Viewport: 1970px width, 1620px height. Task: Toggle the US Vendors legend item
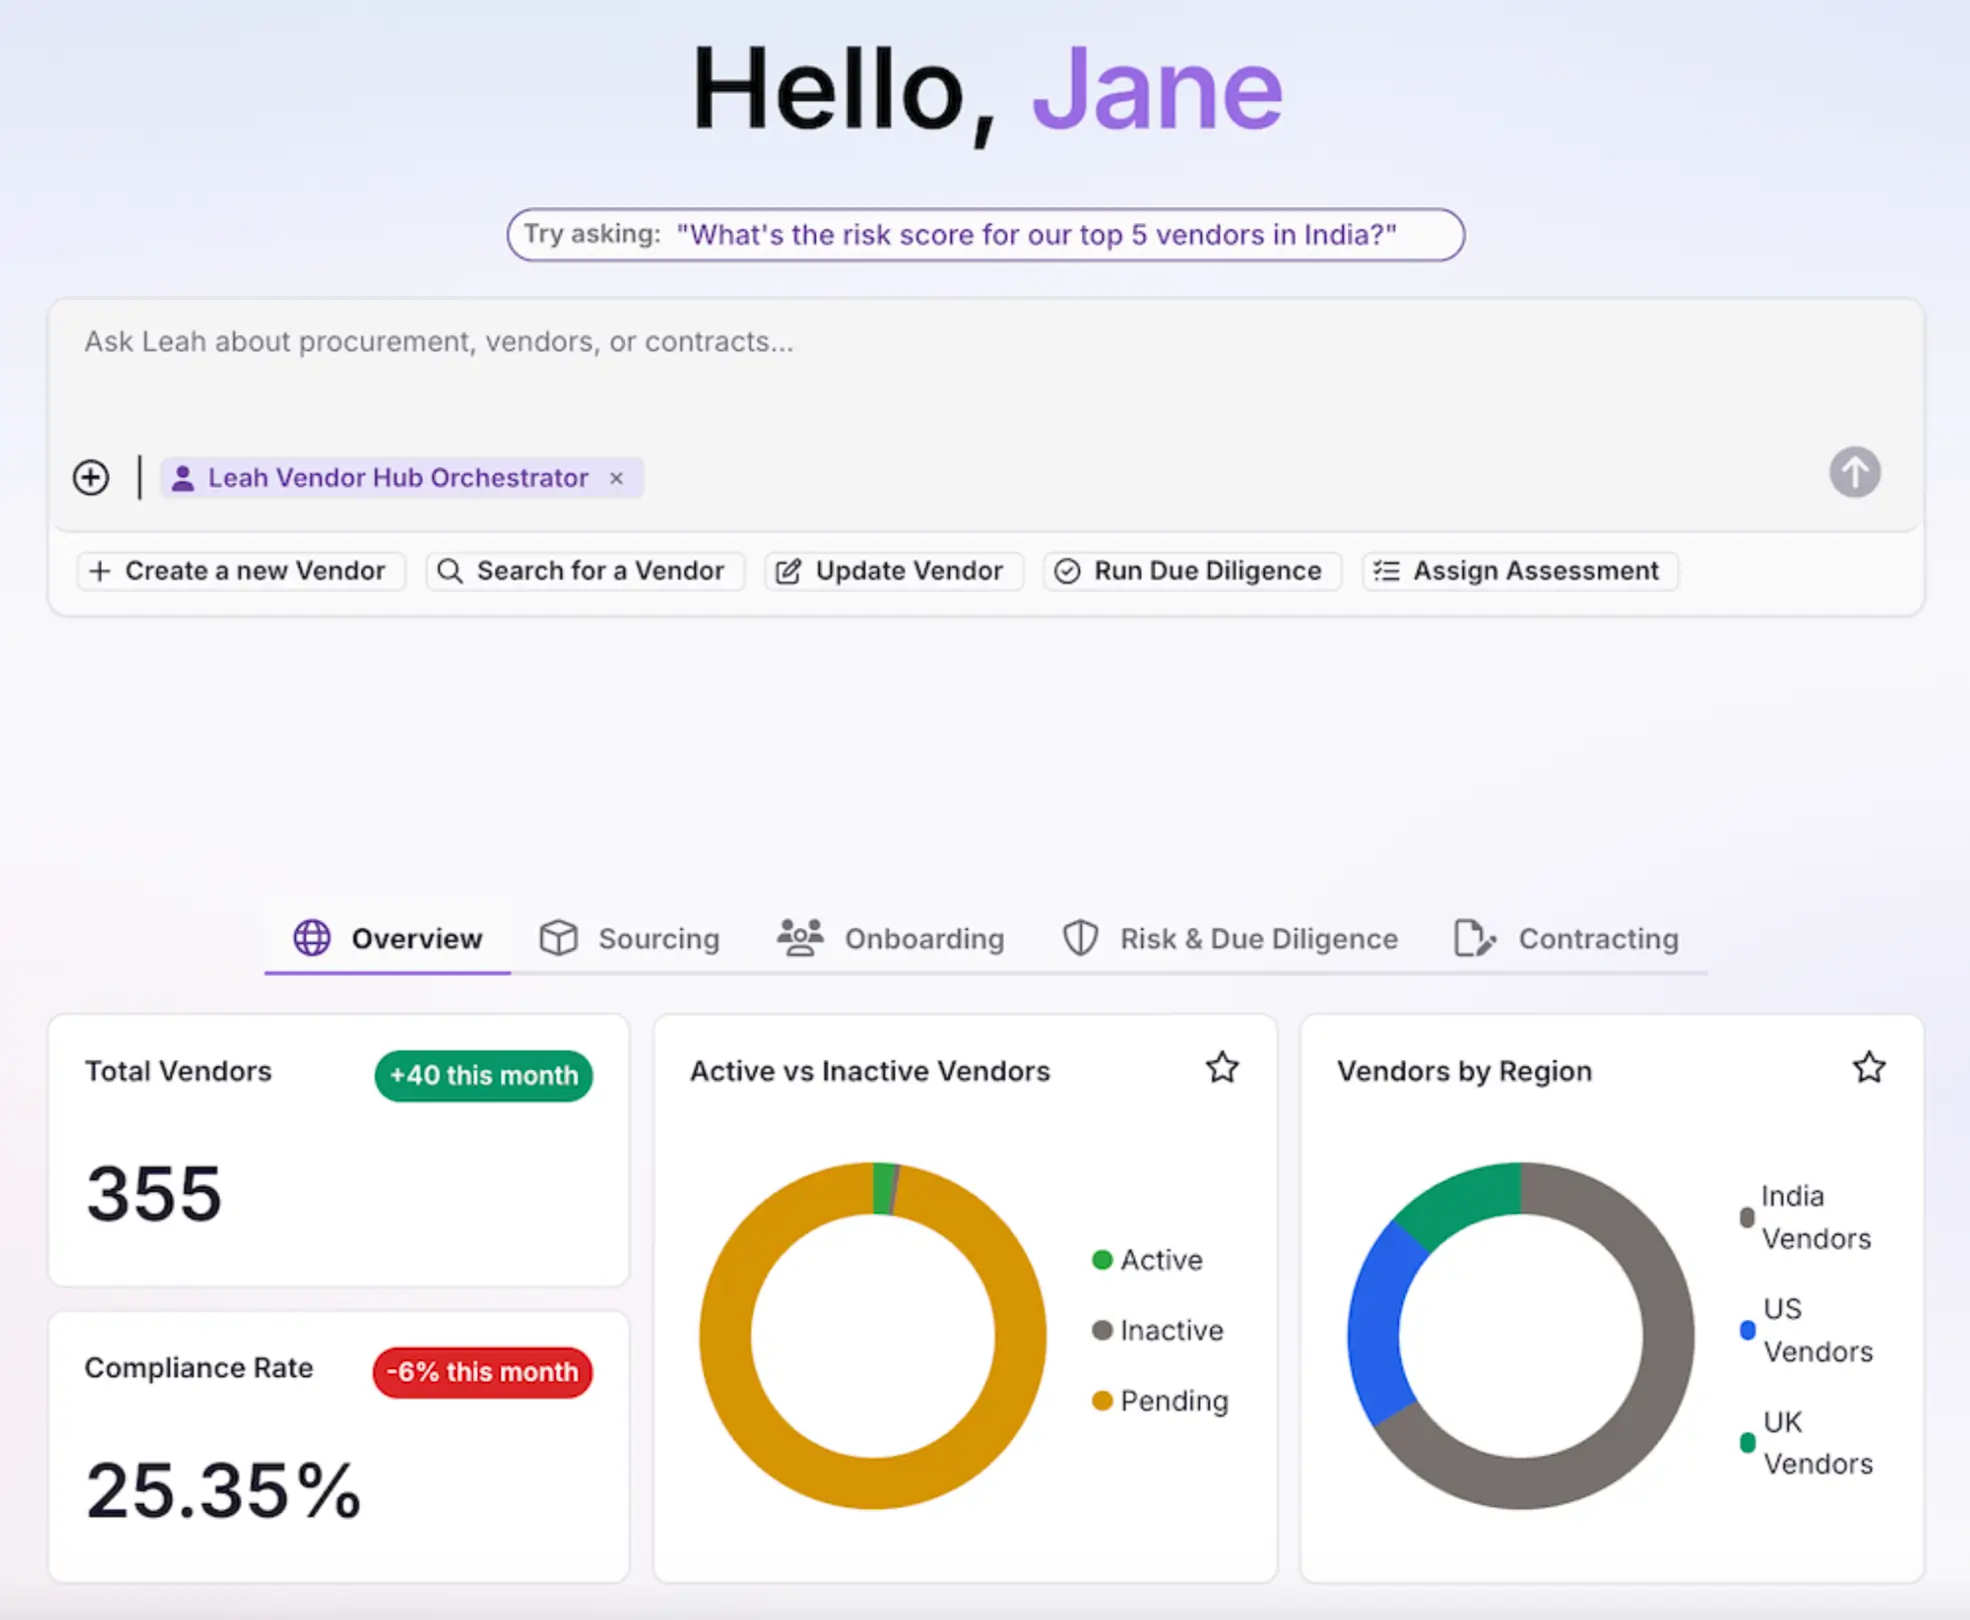click(1806, 1330)
